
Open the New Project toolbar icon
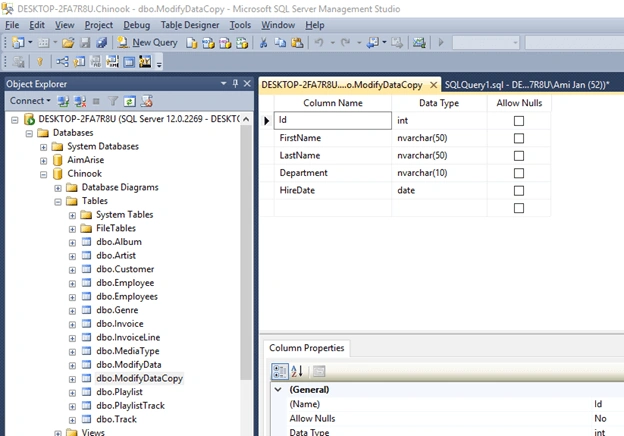[x=18, y=42]
